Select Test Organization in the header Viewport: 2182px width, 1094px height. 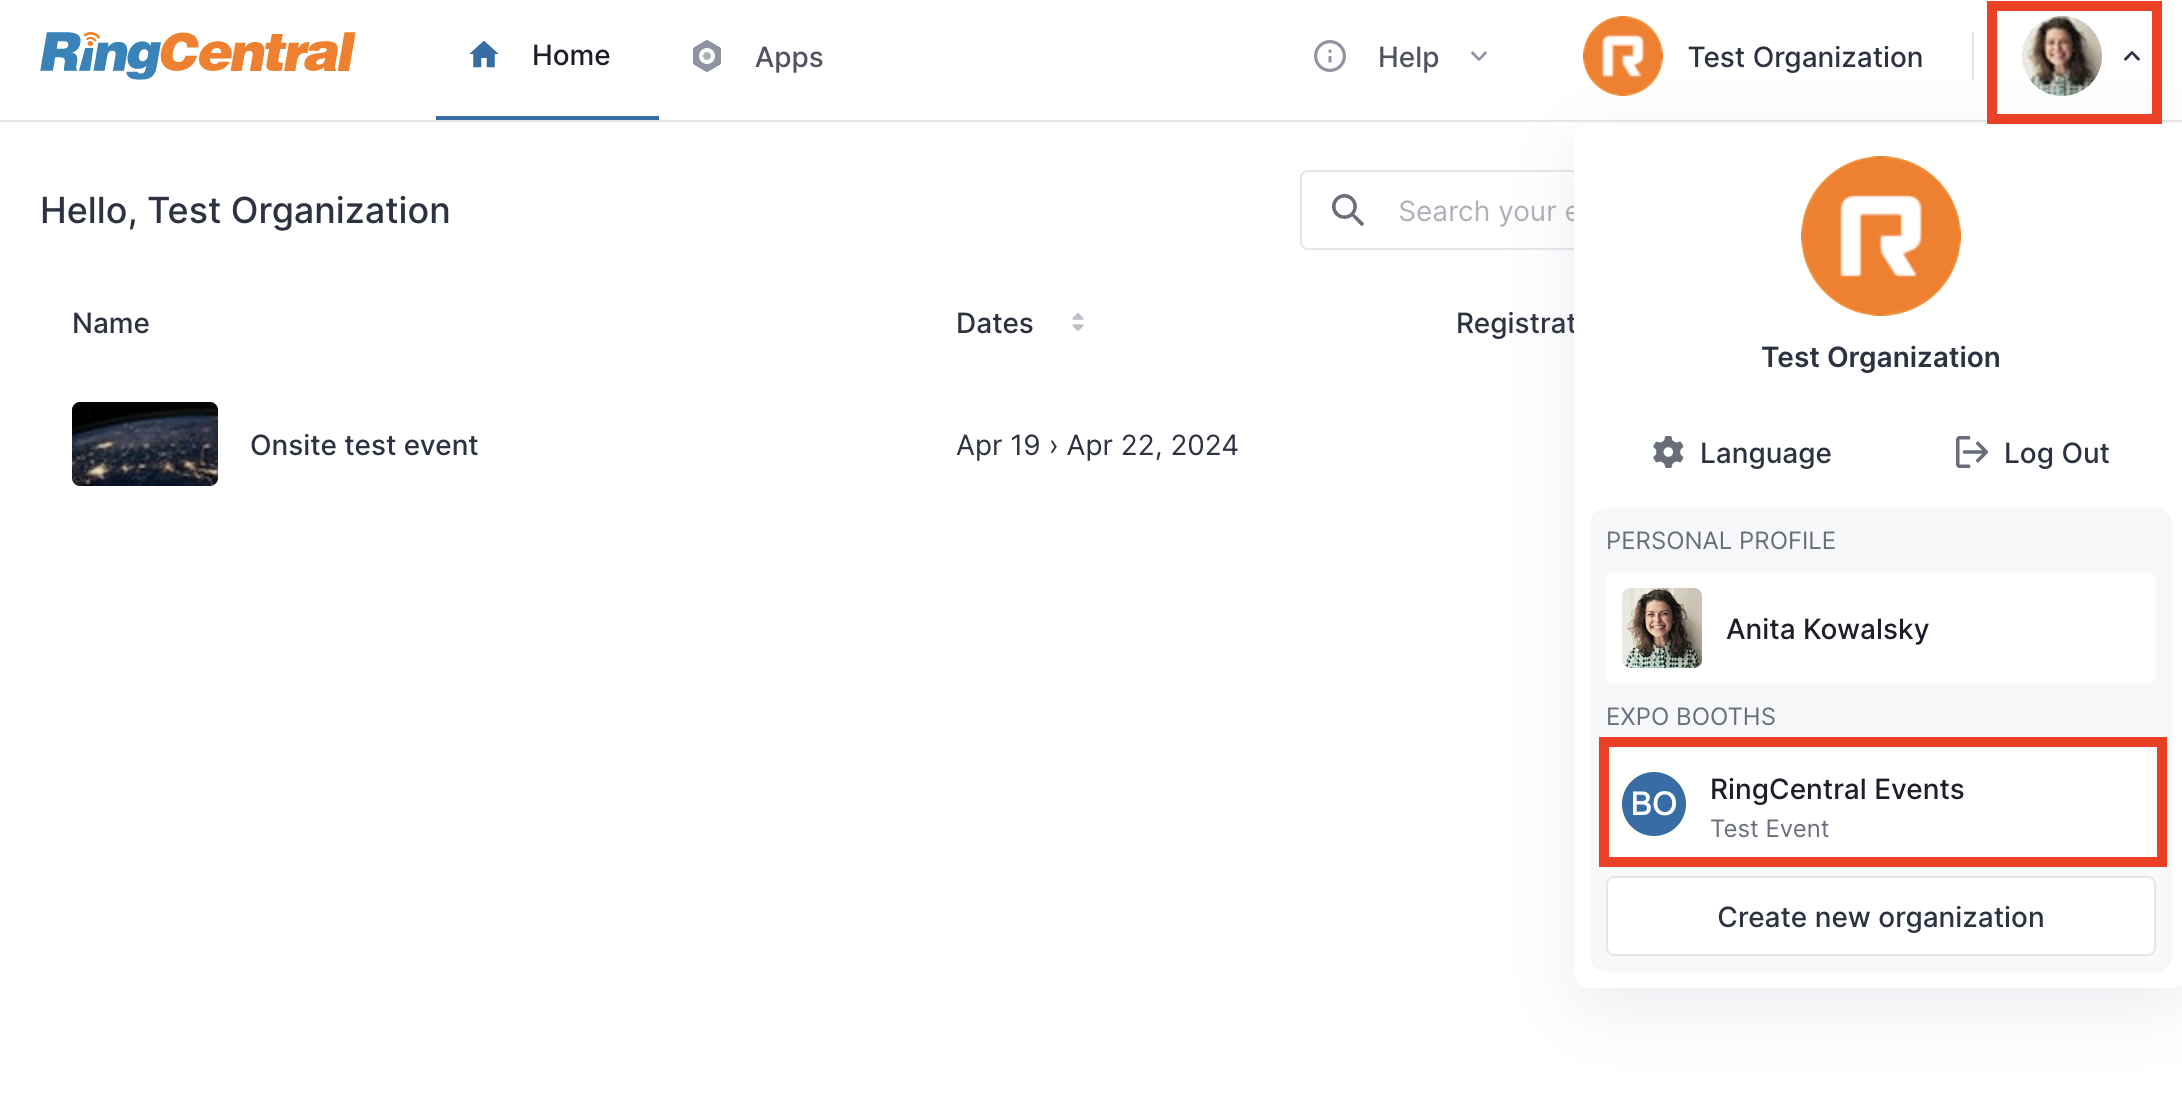pos(1805,57)
